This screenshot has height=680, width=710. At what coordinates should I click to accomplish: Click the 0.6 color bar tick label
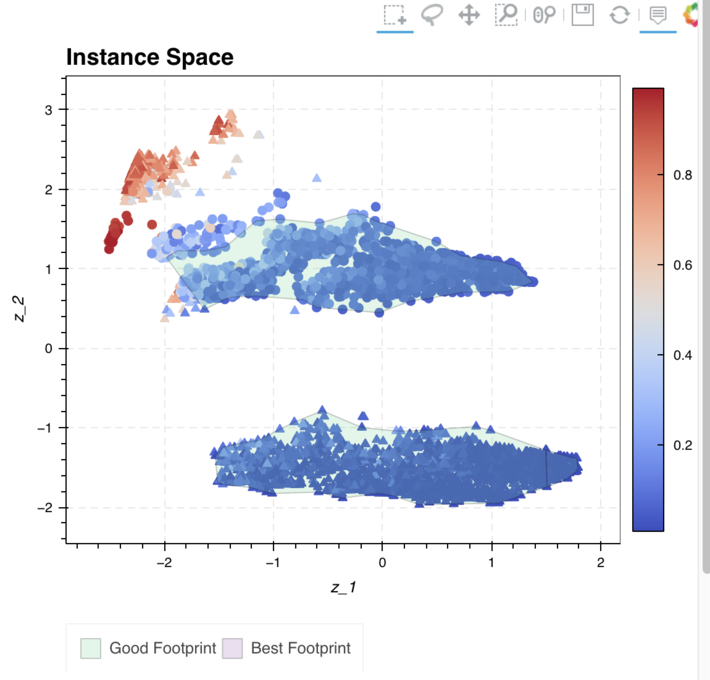tap(682, 265)
